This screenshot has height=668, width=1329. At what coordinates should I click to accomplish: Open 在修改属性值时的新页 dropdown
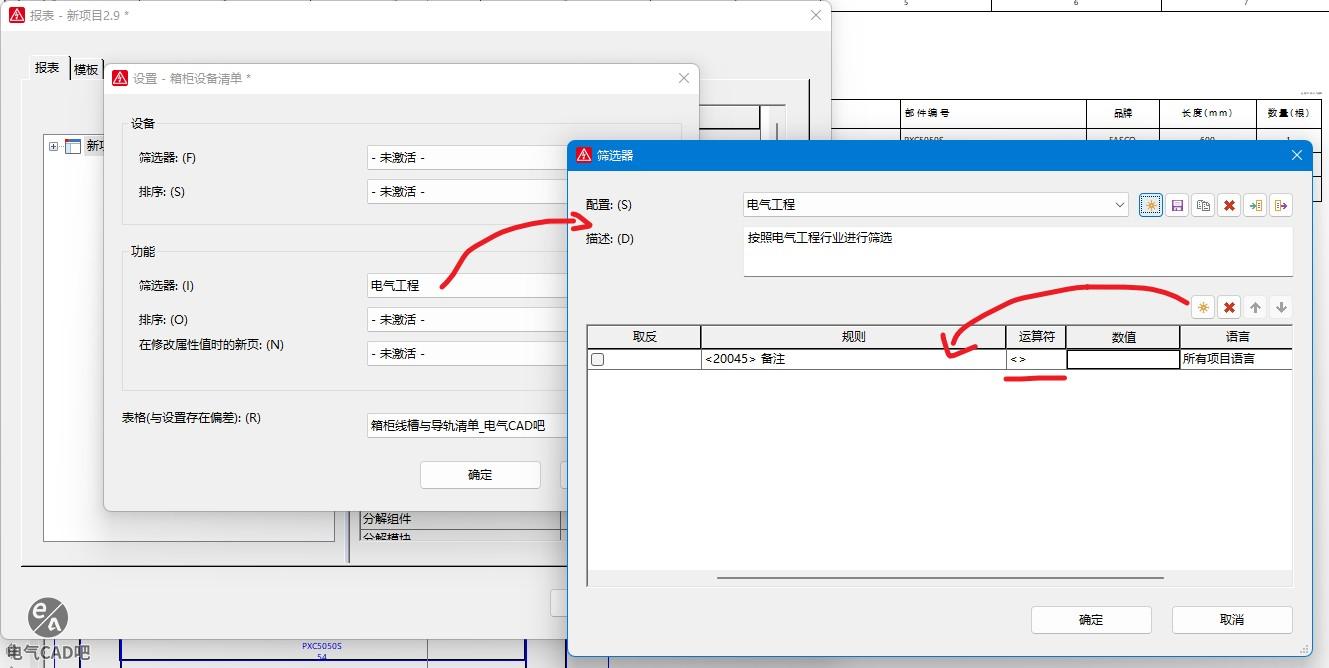pyautogui.click(x=467, y=354)
